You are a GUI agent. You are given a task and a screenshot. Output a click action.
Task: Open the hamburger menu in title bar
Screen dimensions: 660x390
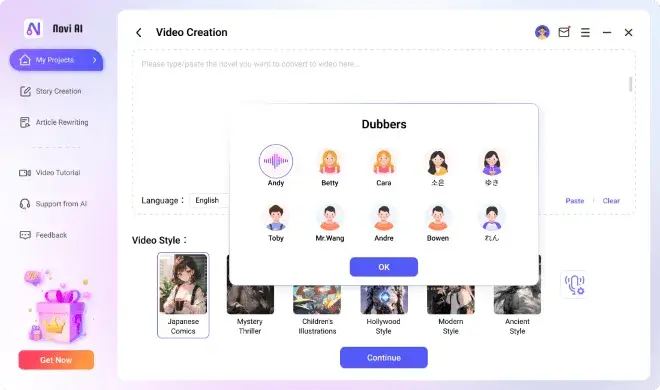(585, 32)
